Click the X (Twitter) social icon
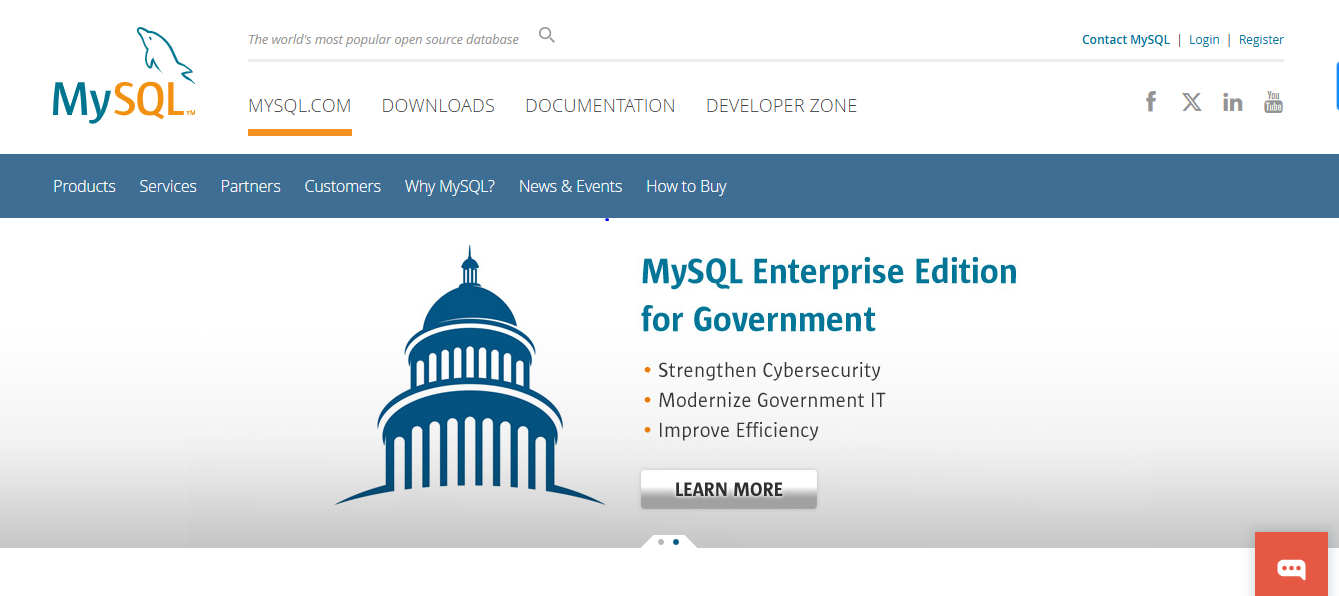Image resolution: width=1339 pixels, height=596 pixels. coord(1191,101)
